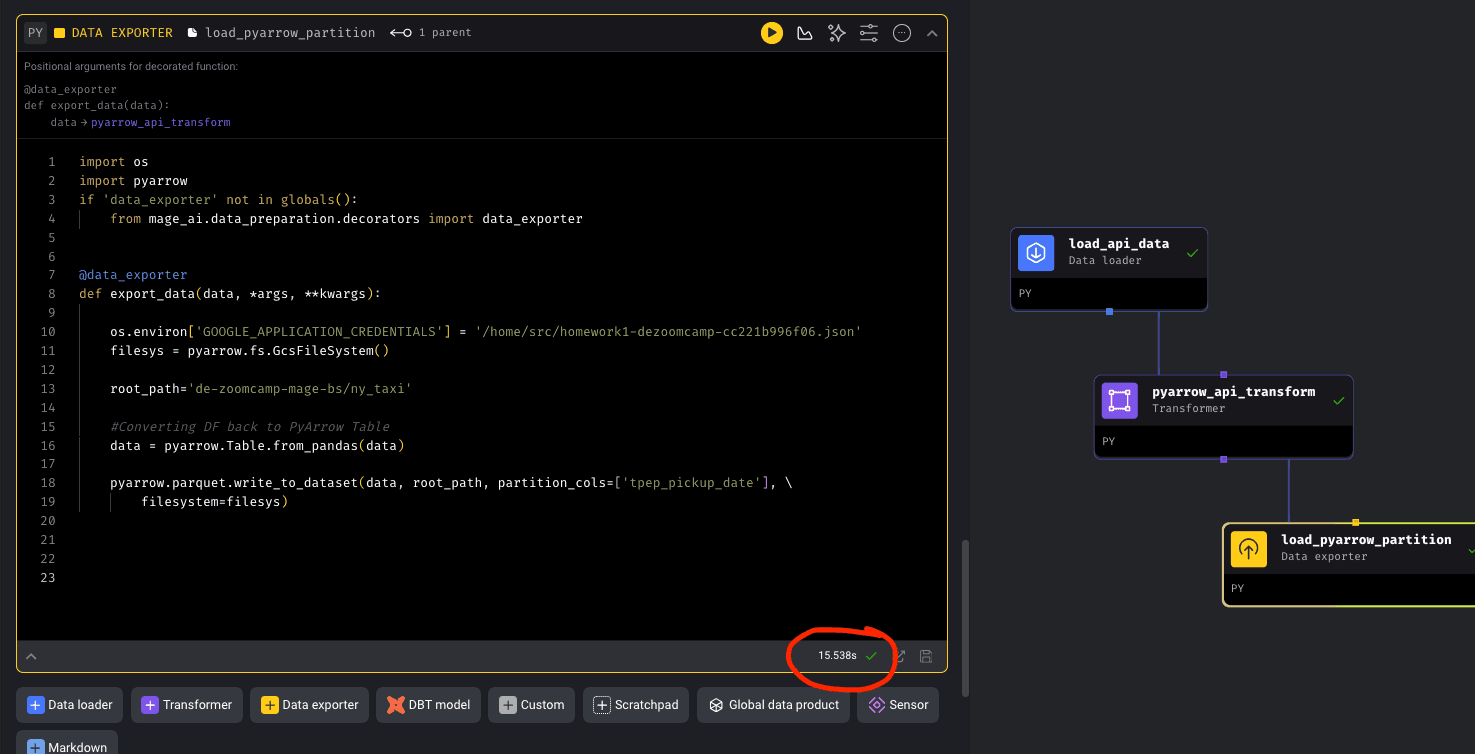
Task: Collapse the block with the header chevron
Action: [932, 33]
